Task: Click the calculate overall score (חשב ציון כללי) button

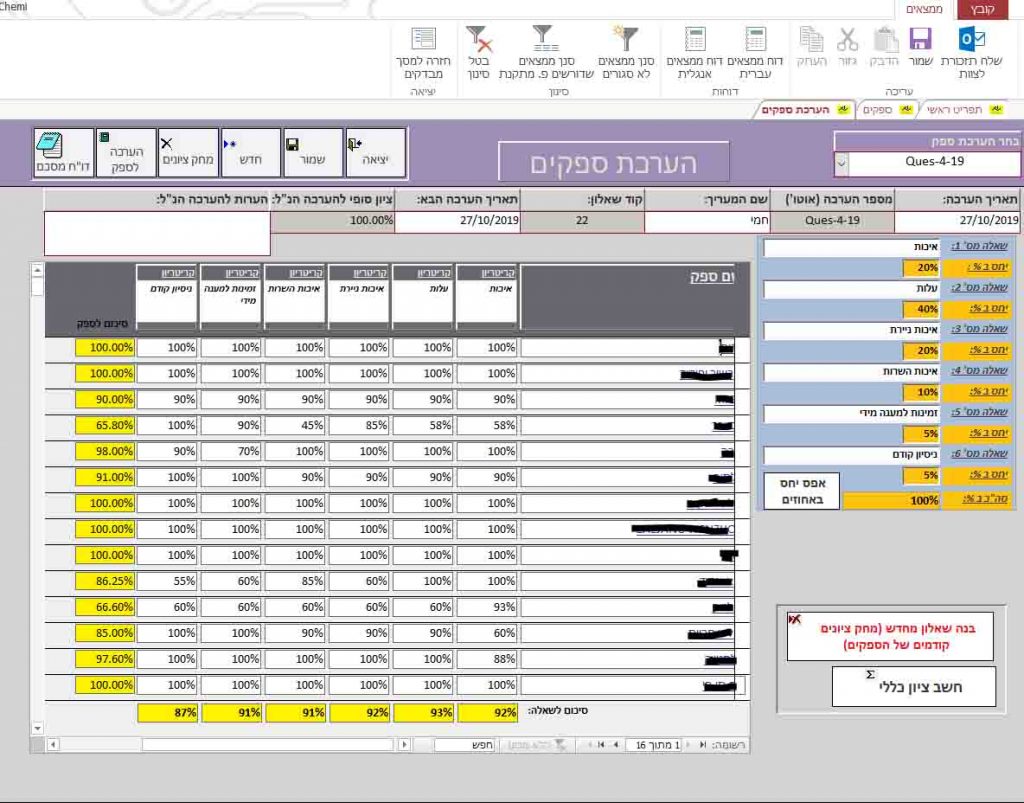Action: [913, 686]
